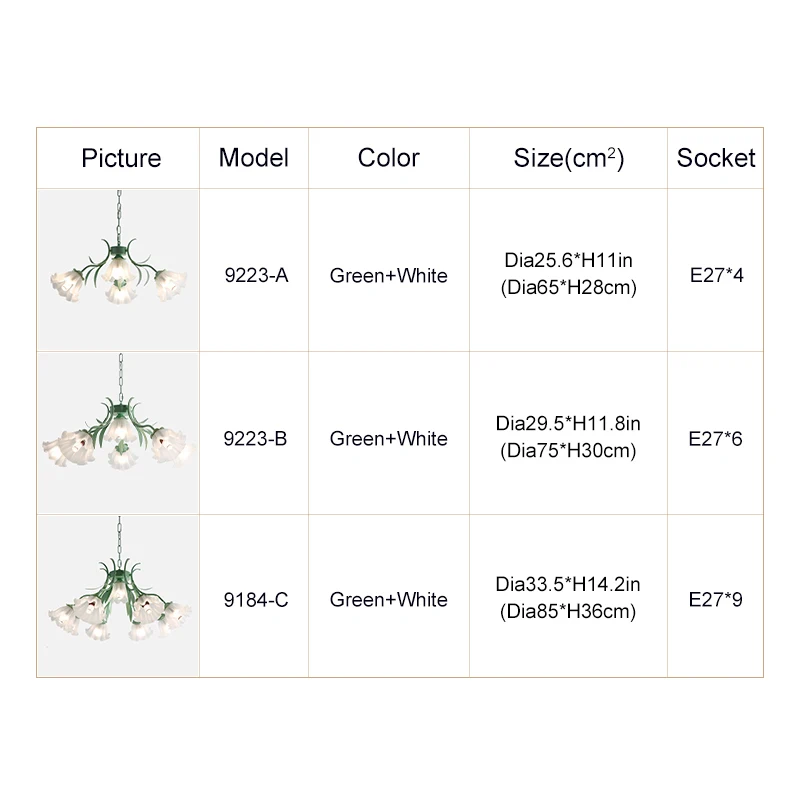Click the Model column header
This screenshot has height=800, width=800.
tap(254, 158)
